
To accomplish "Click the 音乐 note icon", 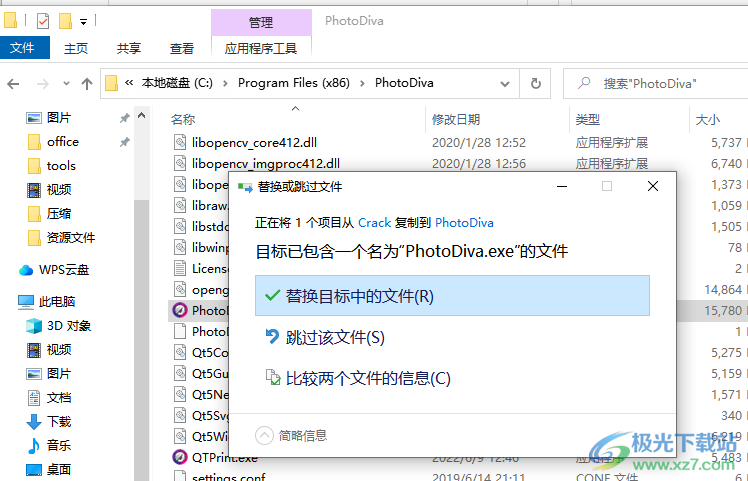I will (34, 446).
